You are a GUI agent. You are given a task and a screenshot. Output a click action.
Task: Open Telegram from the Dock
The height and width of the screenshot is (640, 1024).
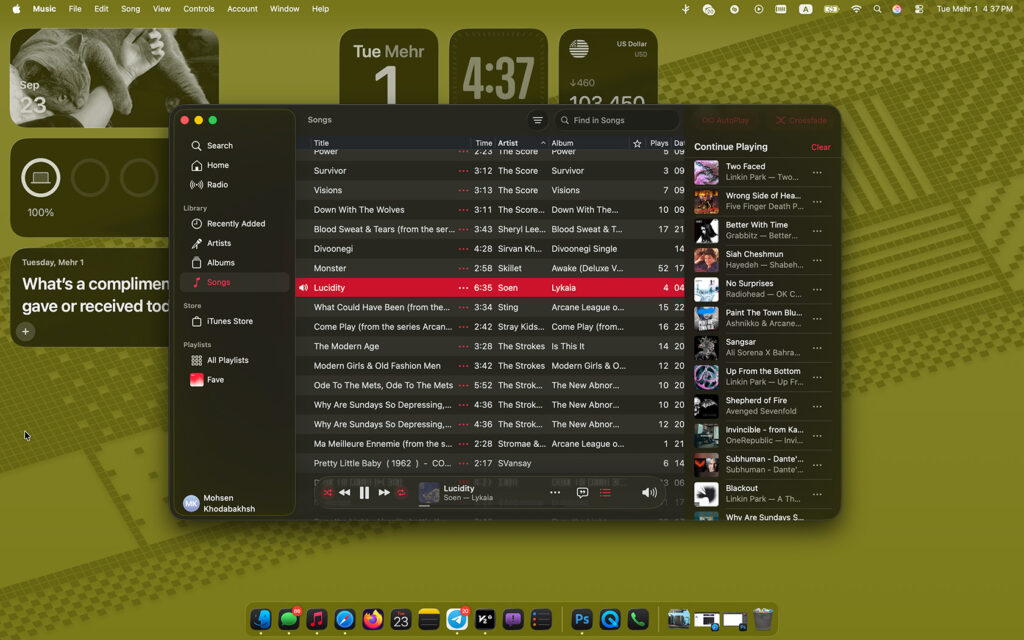pos(457,619)
